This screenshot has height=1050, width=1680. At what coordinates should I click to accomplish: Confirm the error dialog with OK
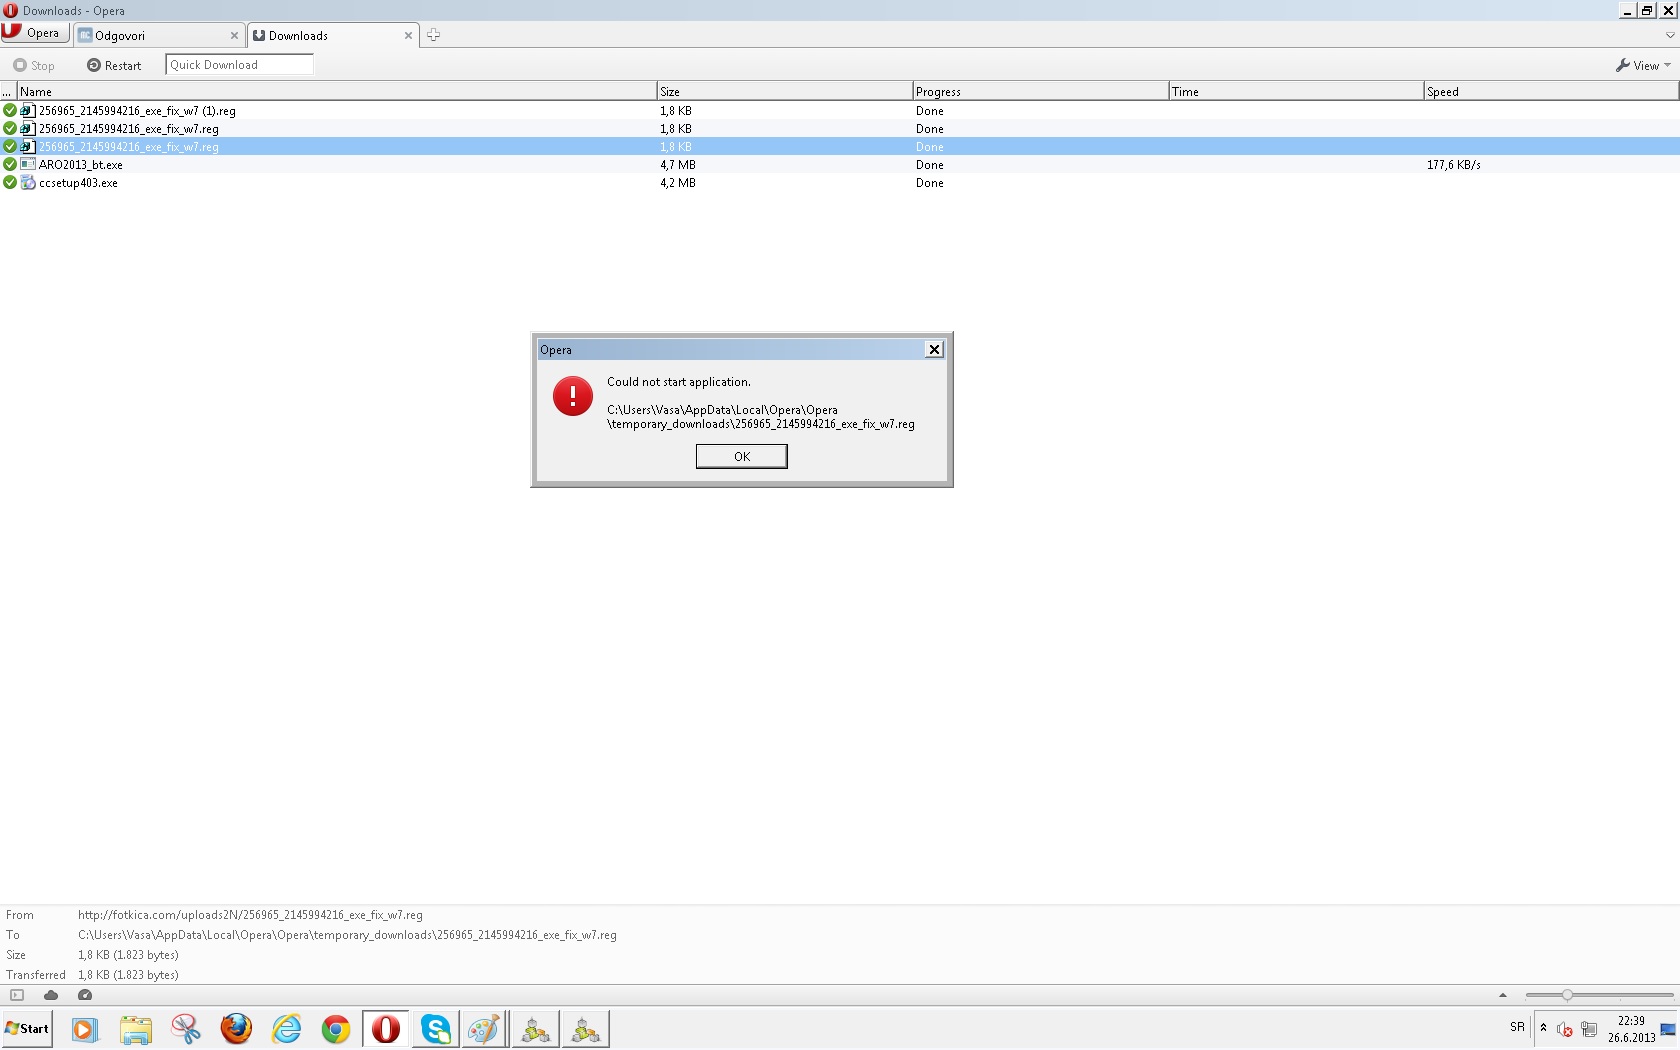tap(741, 457)
